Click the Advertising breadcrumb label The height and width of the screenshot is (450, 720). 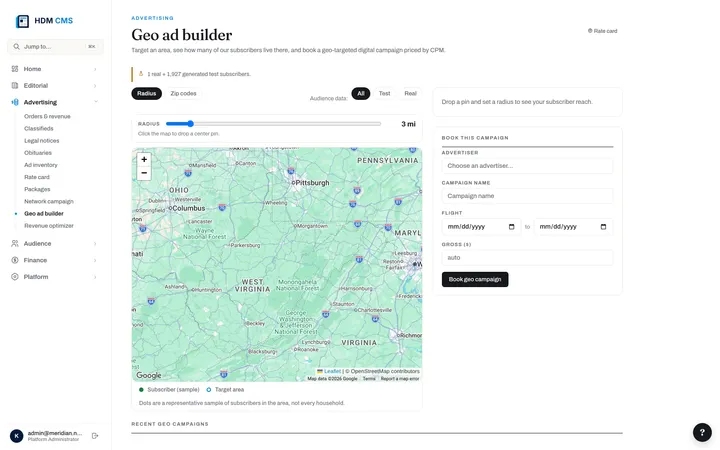point(152,18)
